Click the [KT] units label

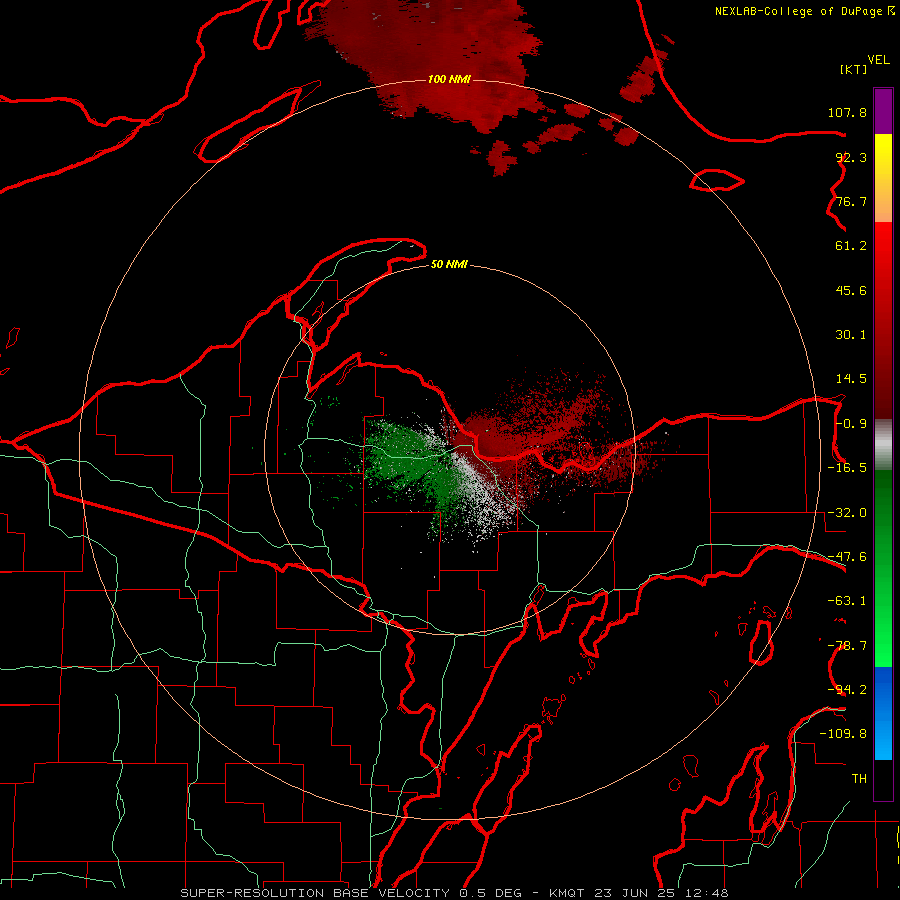[x=853, y=69]
